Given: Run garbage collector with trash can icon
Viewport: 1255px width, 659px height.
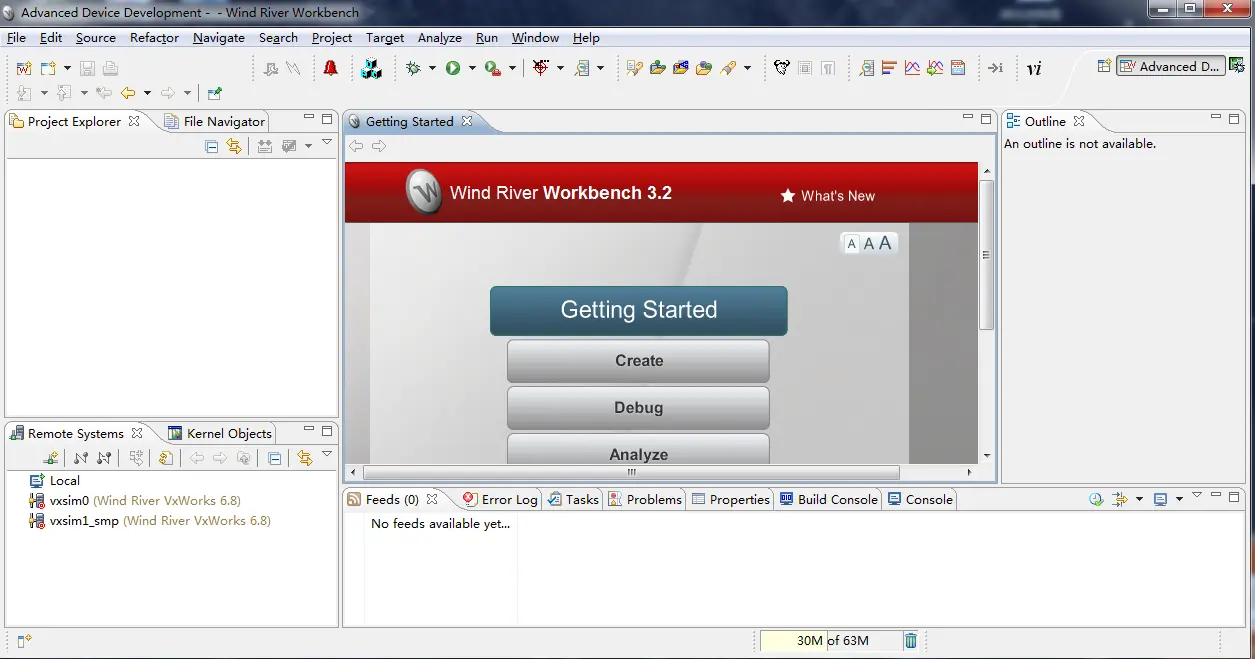Looking at the screenshot, I should tap(911, 641).
